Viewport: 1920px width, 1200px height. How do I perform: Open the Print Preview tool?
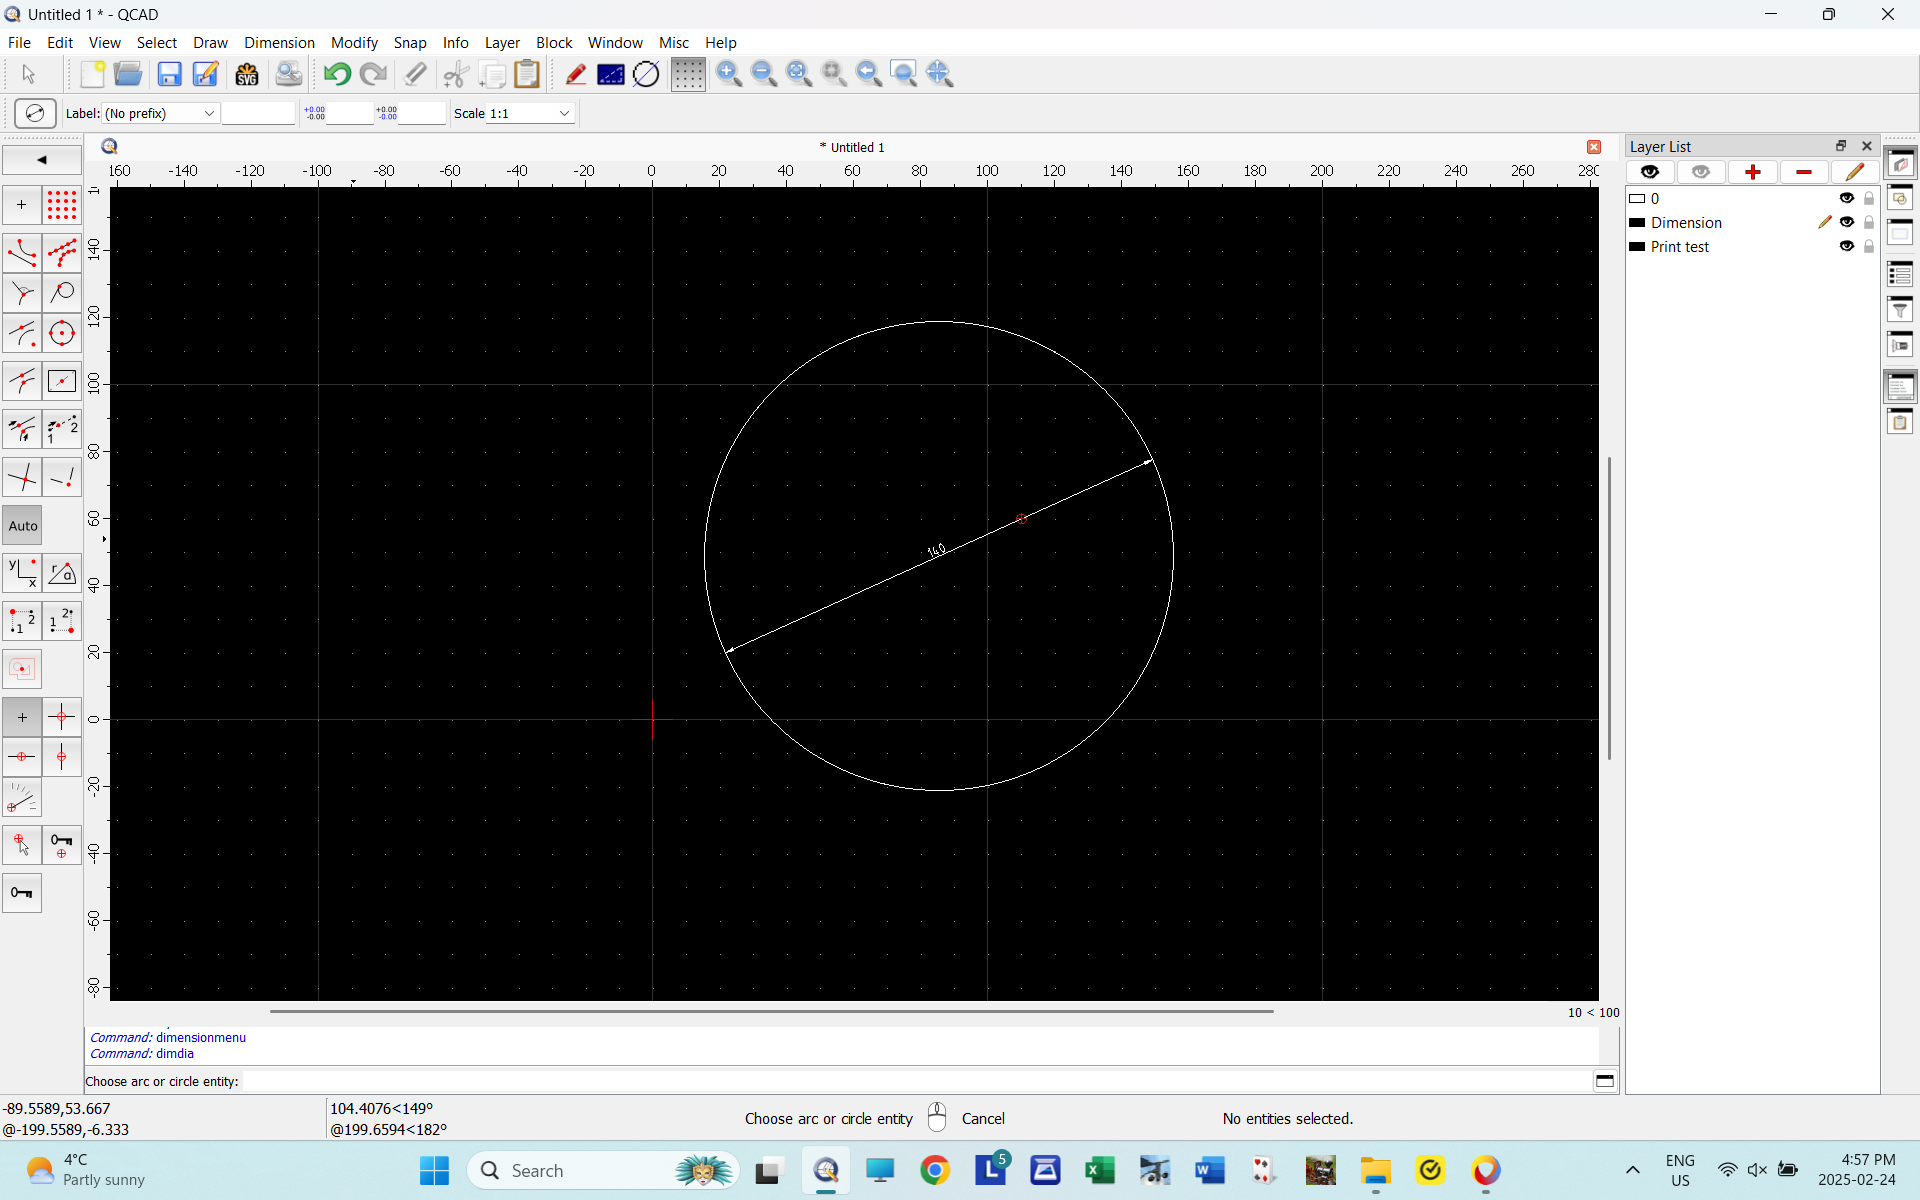[288, 73]
